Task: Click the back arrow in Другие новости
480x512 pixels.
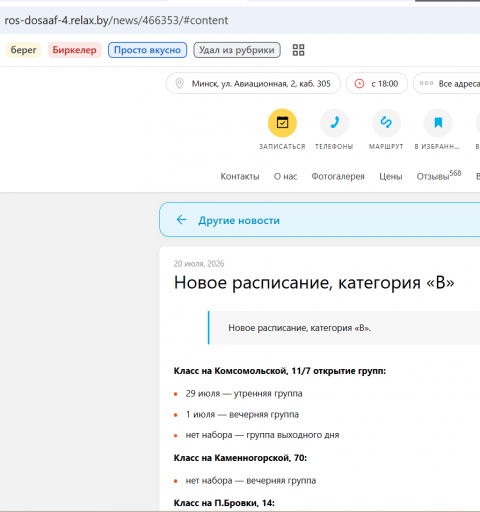Action: pyautogui.click(x=182, y=220)
